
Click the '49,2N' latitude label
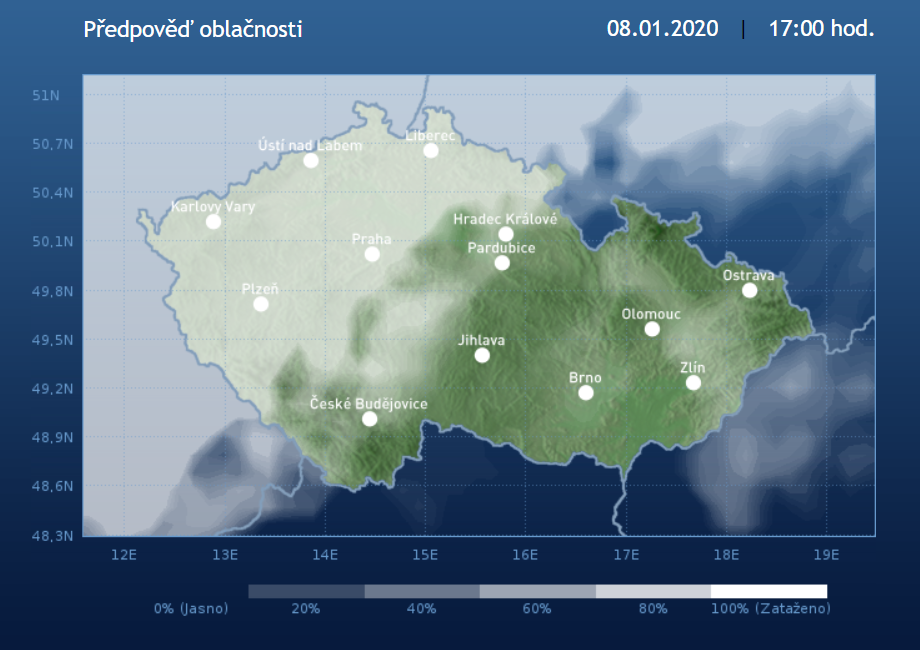(53, 388)
